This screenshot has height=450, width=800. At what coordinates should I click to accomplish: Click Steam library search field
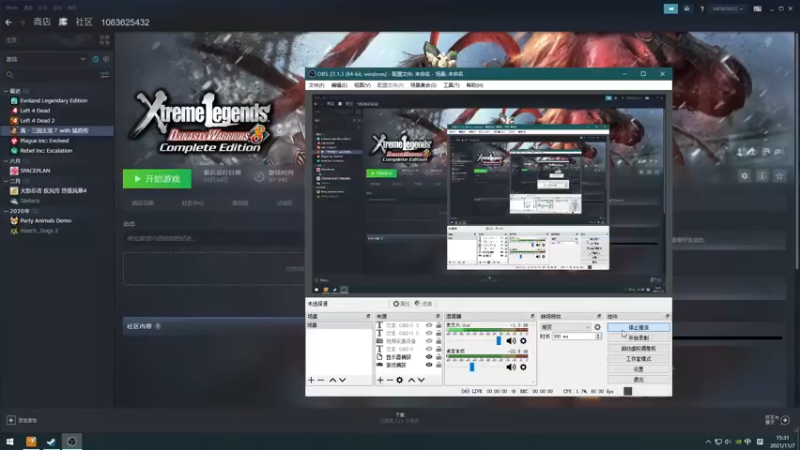(x=52, y=75)
